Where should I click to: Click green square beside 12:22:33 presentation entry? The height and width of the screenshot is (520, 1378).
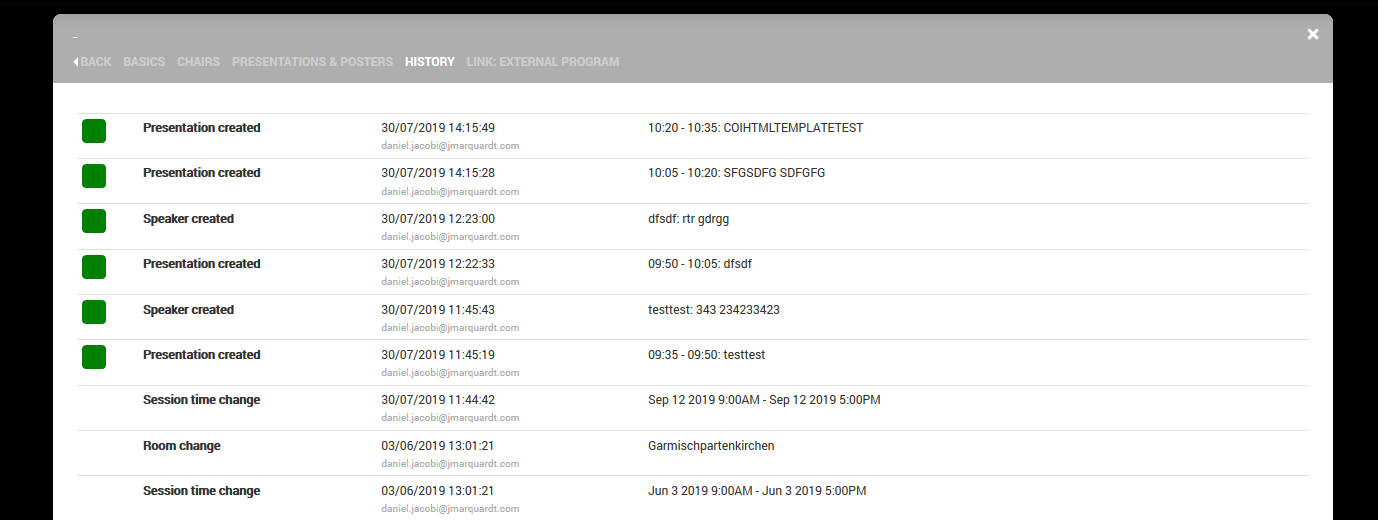coord(94,267)
